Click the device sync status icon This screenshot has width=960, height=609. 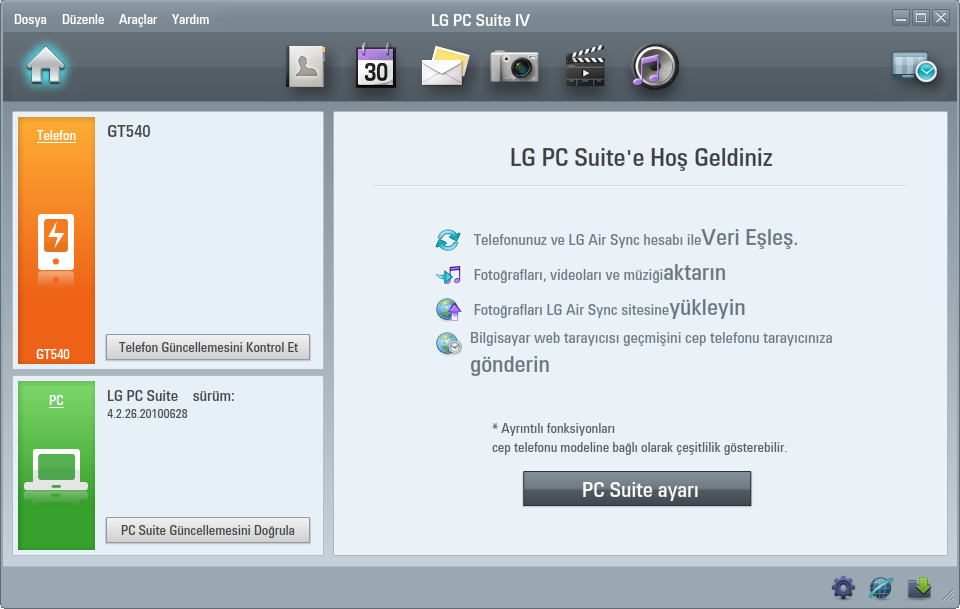pyautogui.click(x=914, y=66)
